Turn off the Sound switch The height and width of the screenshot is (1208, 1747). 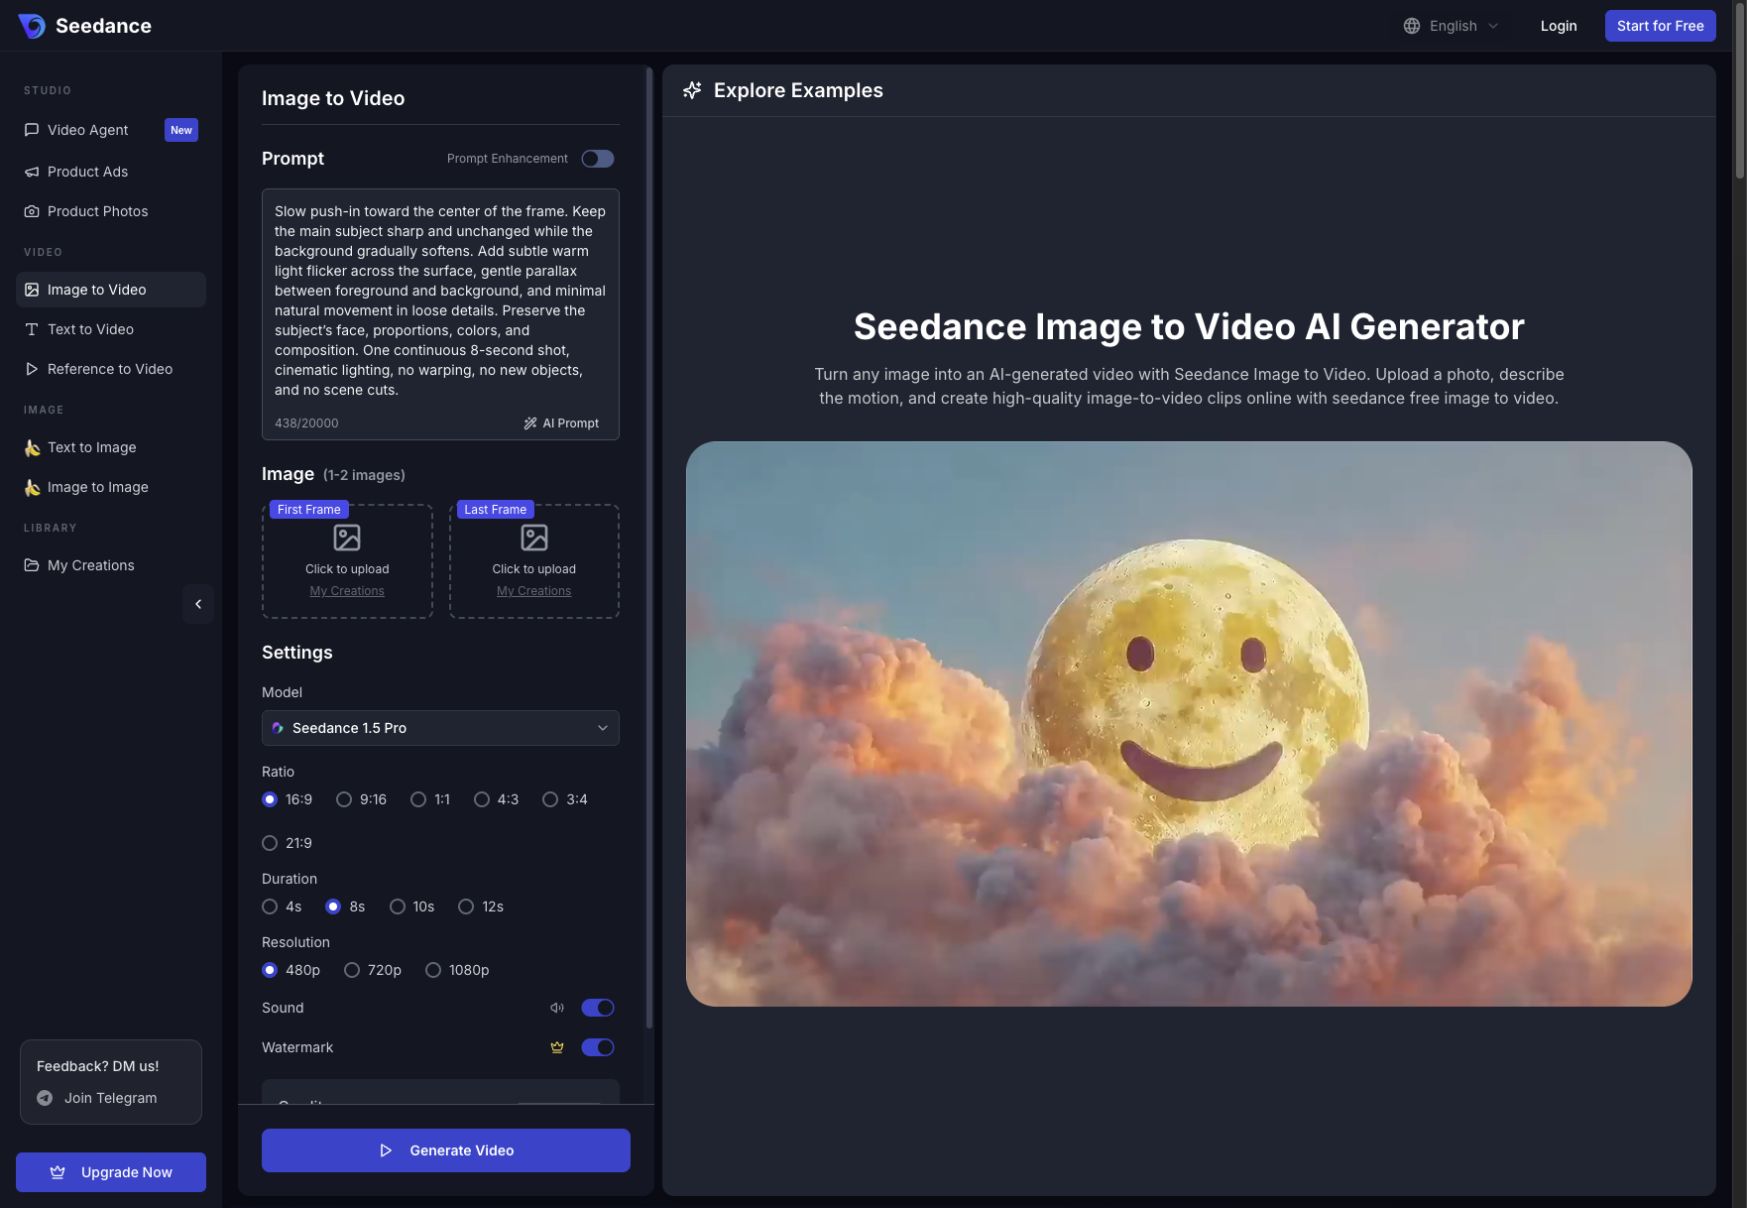[597, 1008]
